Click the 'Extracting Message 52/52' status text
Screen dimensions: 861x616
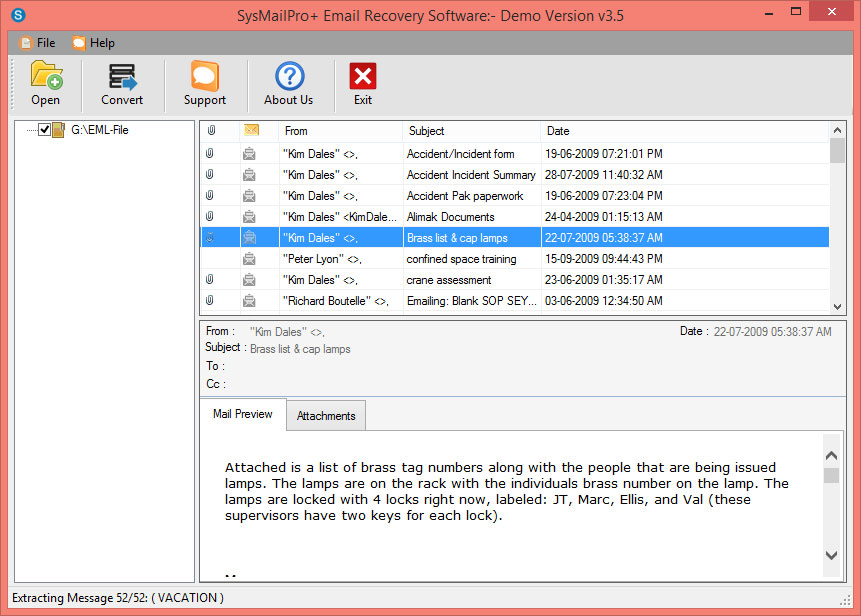118,598
